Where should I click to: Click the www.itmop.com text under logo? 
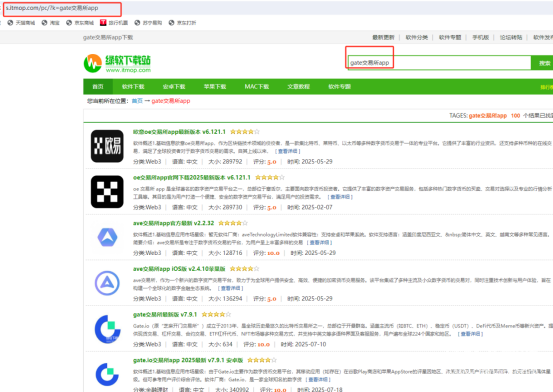pyautogui.click(x=128, y=70)
